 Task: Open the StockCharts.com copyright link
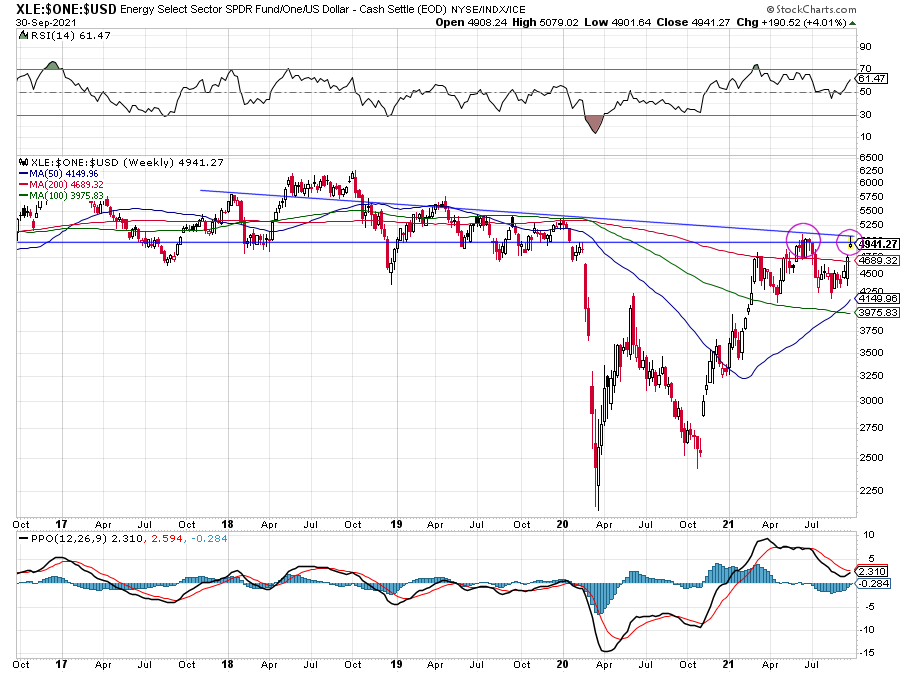coord(812,9)
